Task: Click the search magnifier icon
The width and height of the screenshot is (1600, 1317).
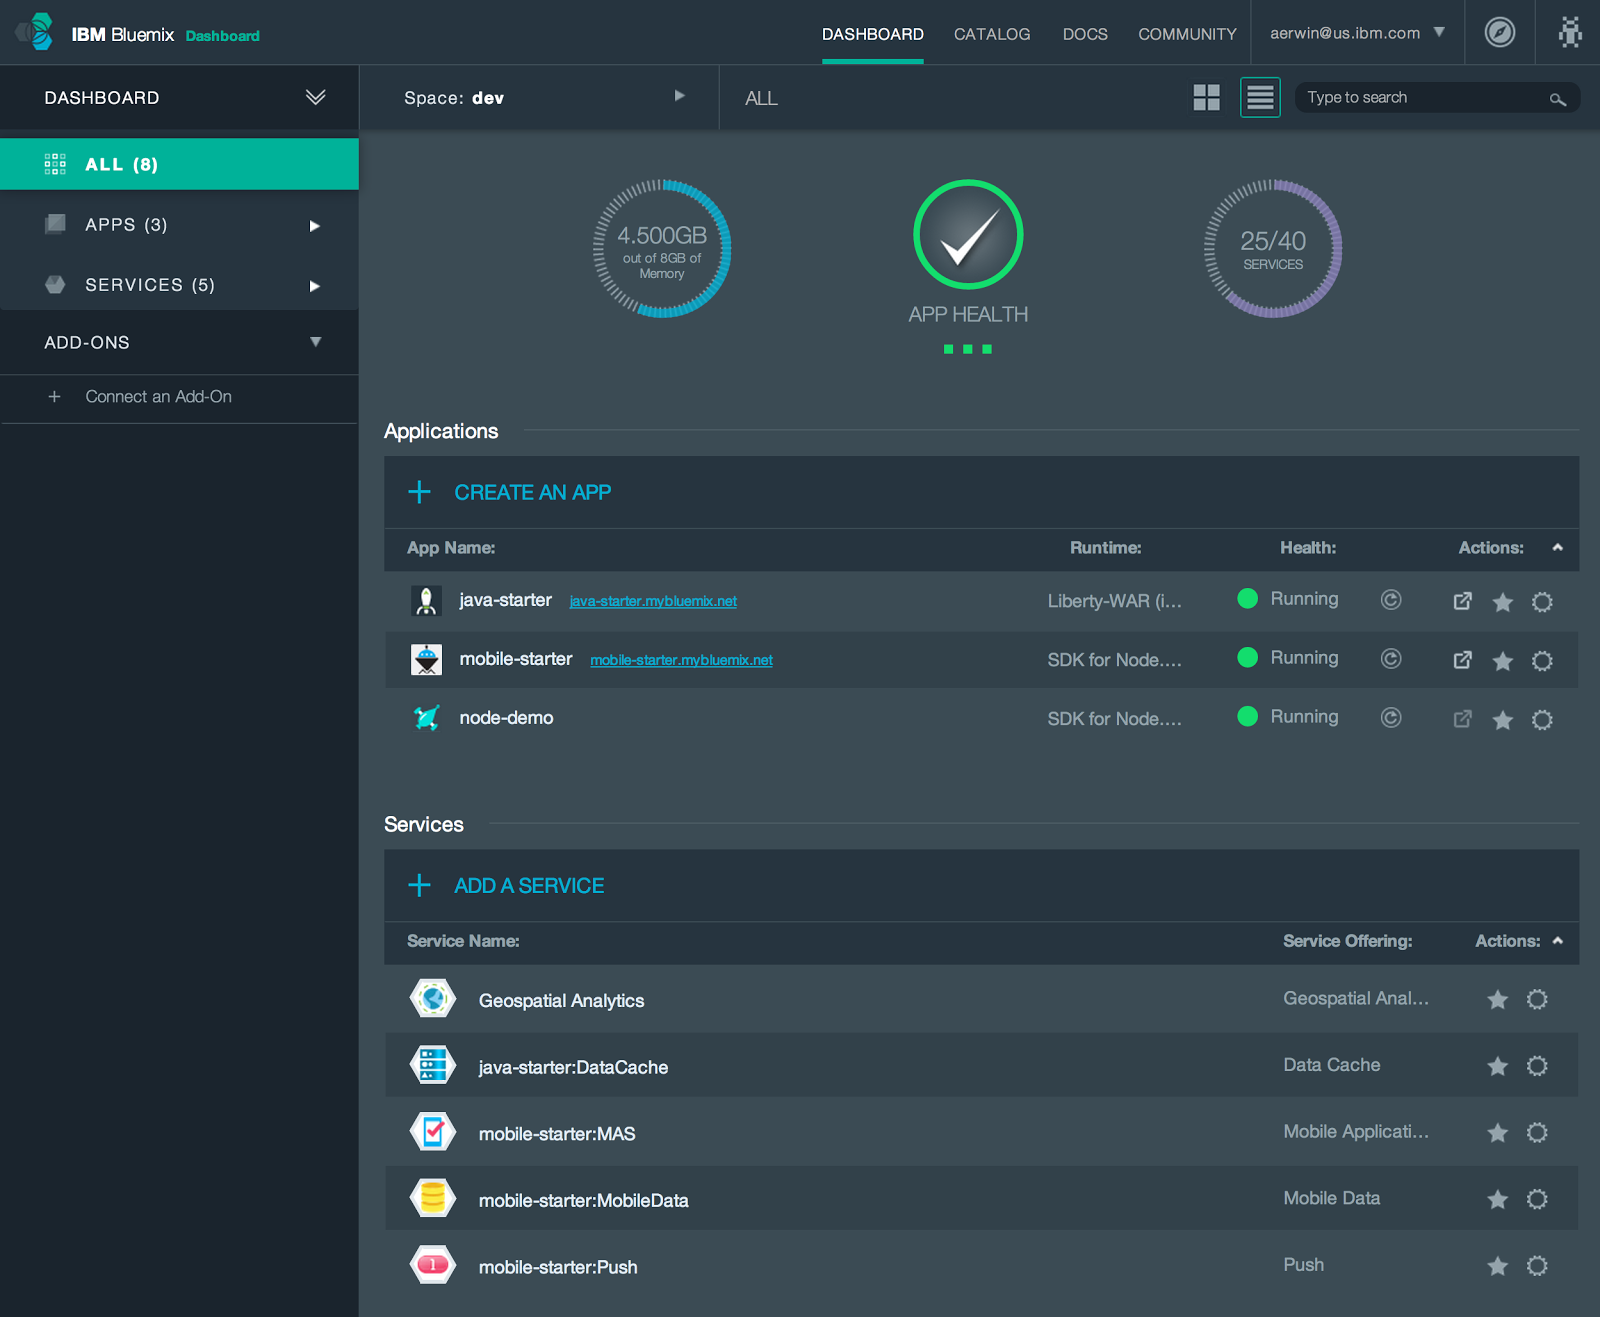Action: pos(1557,98)
